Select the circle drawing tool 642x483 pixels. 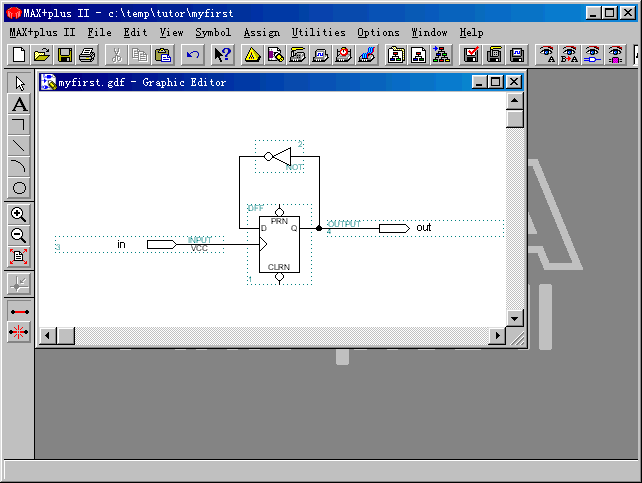[x=19, y=188]
